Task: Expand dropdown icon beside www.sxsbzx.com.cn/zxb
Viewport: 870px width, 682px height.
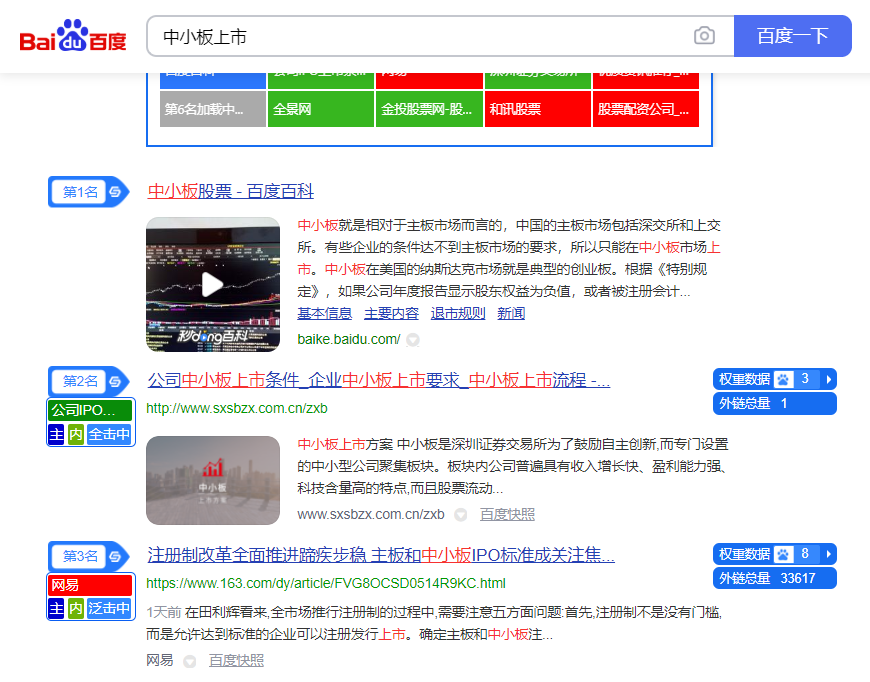Action: (x=461, y=515)
